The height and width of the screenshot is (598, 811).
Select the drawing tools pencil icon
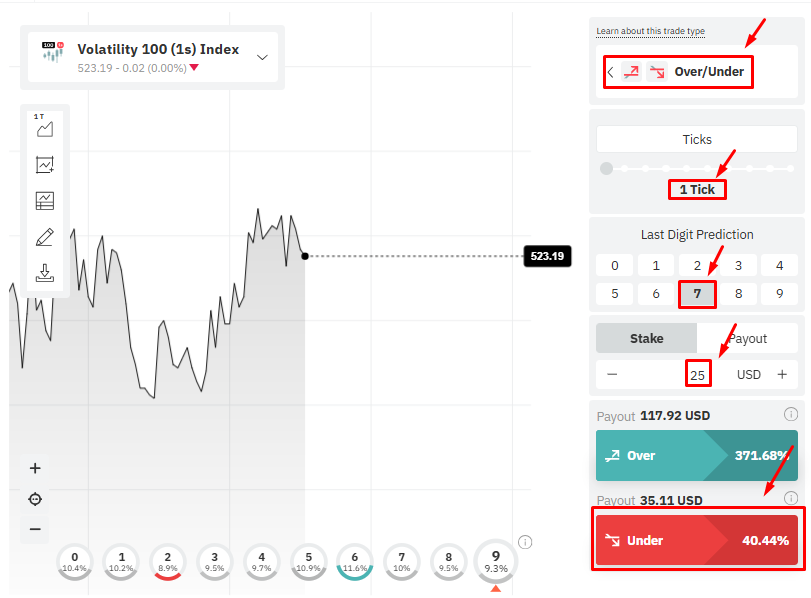click(44, 237)
